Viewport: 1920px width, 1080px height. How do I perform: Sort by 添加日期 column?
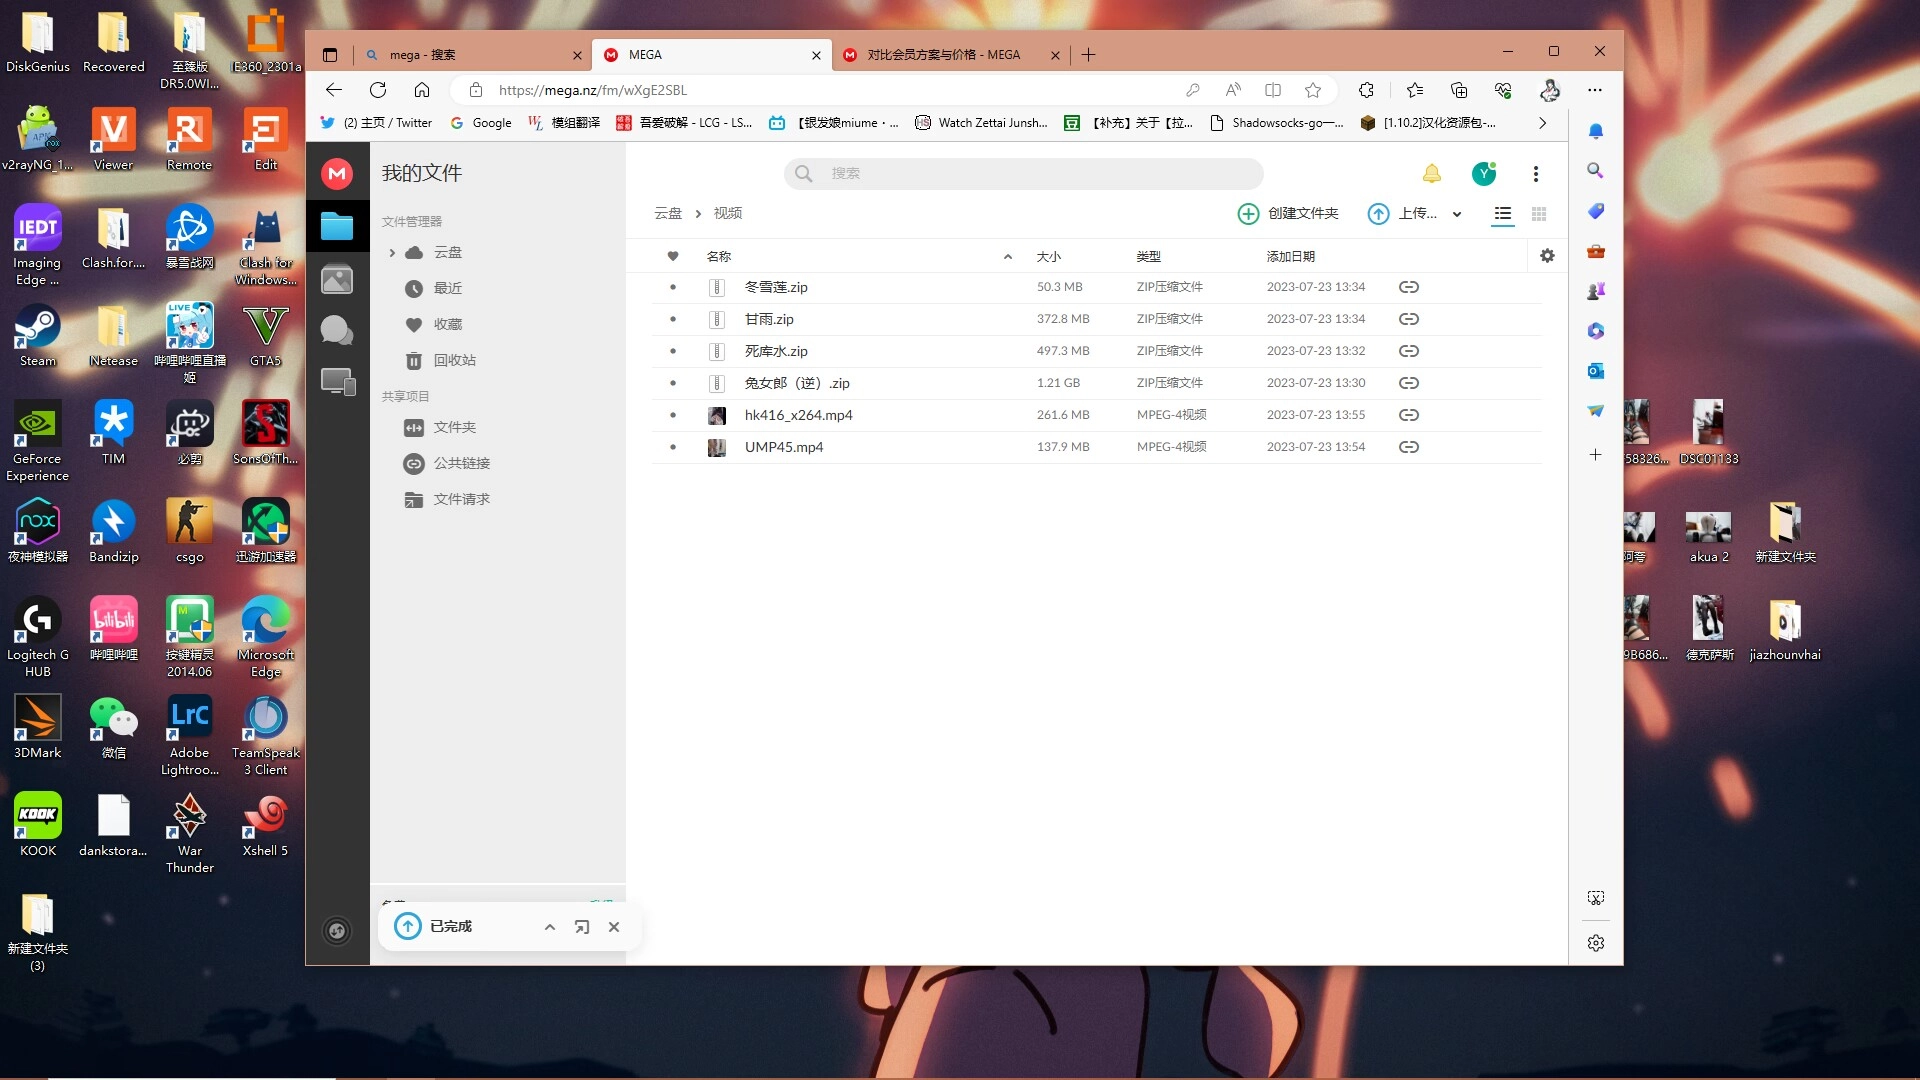[x=1291, y=257]
